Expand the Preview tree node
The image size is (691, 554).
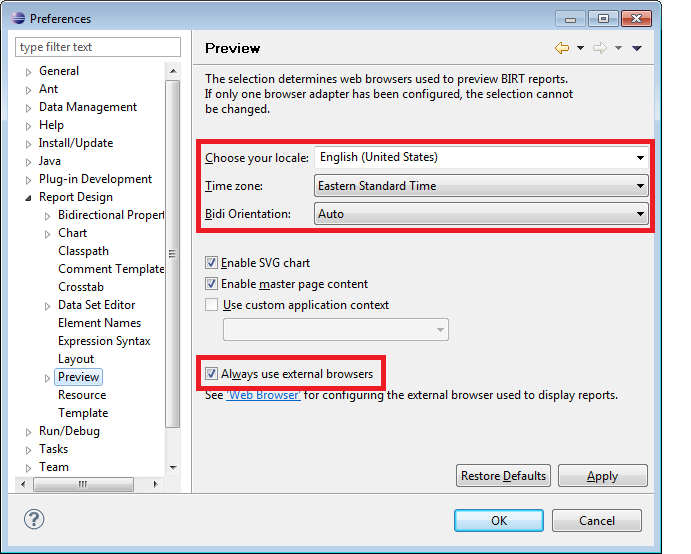48,378
